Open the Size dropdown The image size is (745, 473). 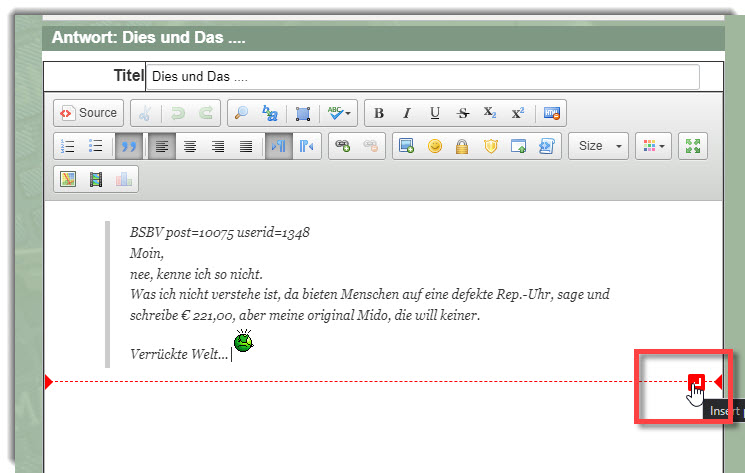tap(598, 146)
